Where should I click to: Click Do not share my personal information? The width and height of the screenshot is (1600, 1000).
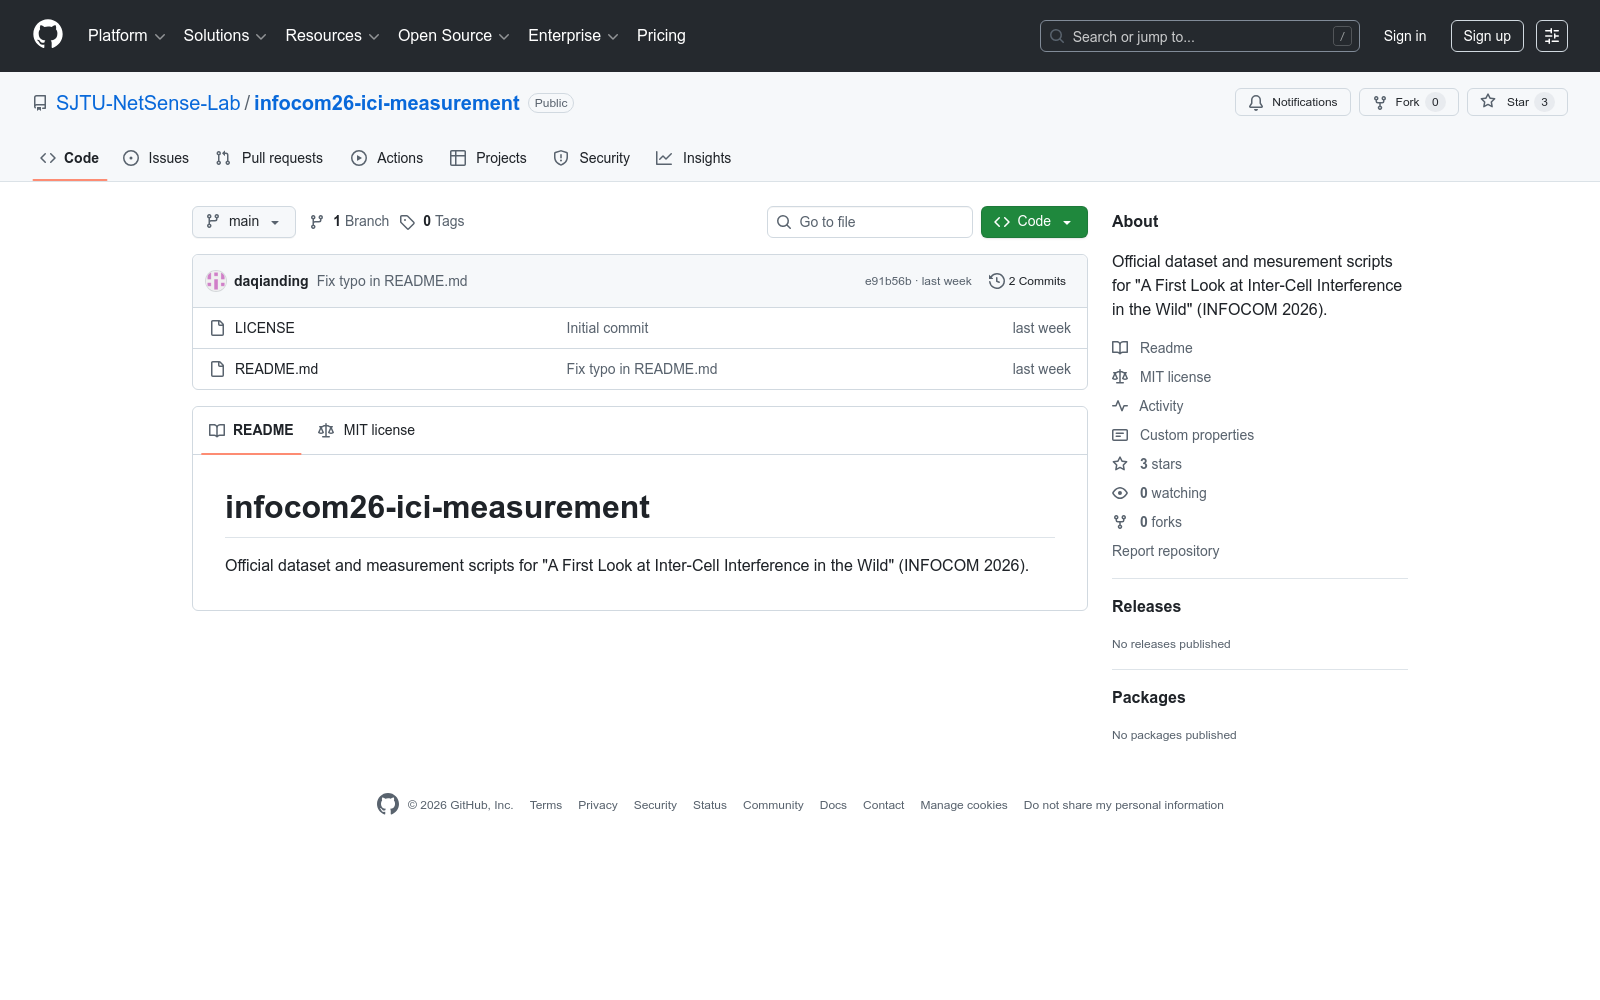pos(1124,805)
